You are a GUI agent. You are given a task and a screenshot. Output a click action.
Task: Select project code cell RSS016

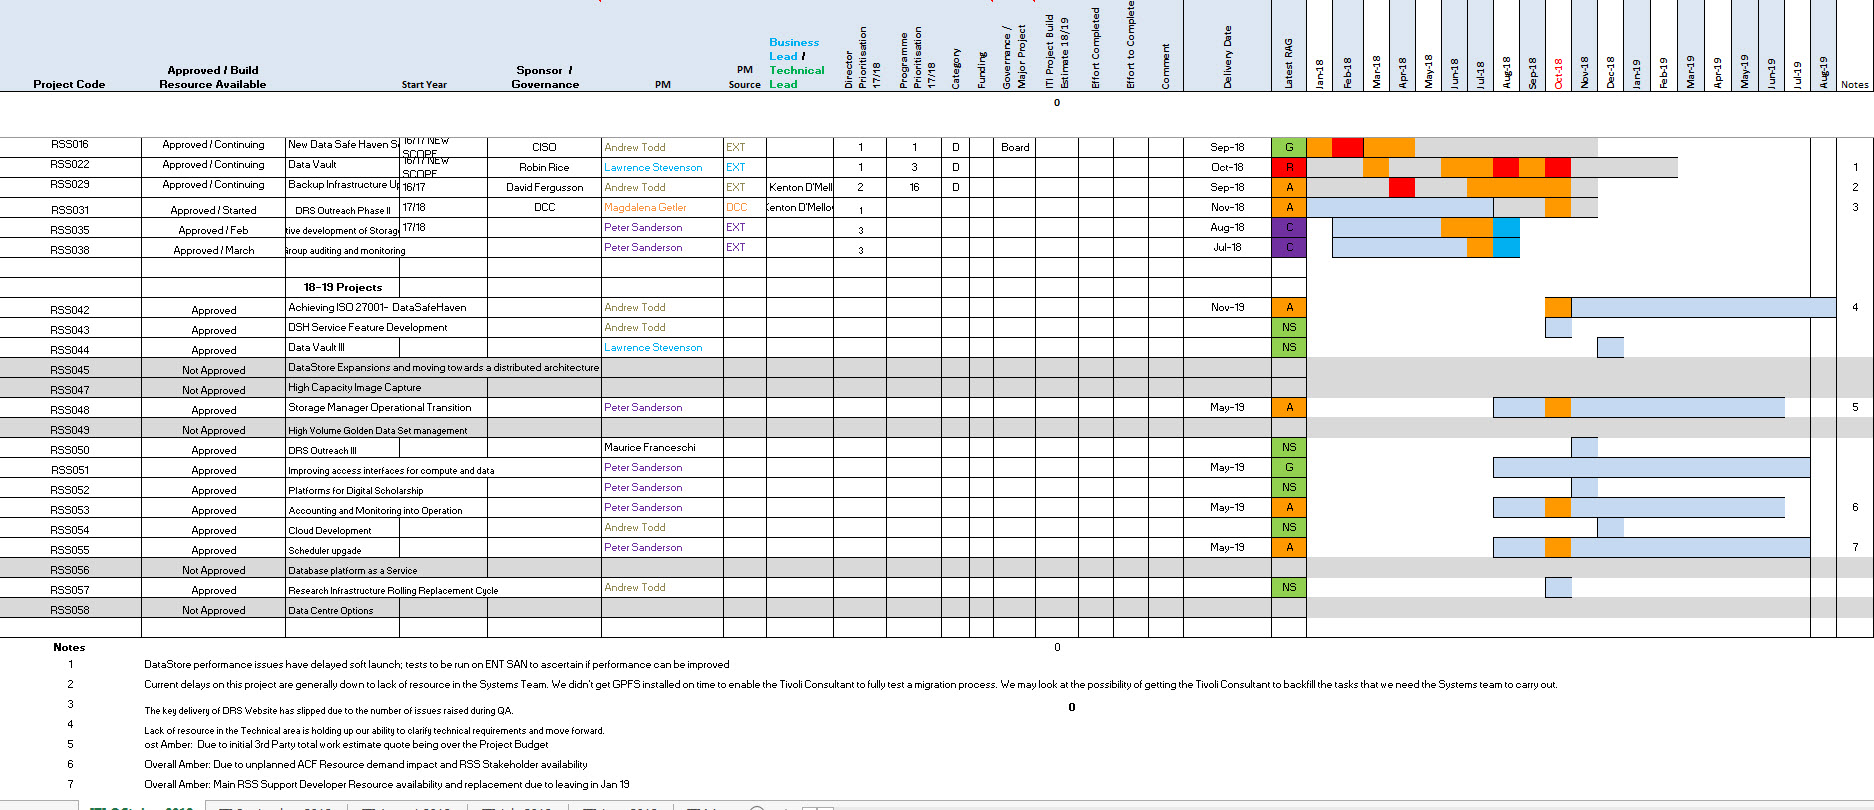pos(70,145)
